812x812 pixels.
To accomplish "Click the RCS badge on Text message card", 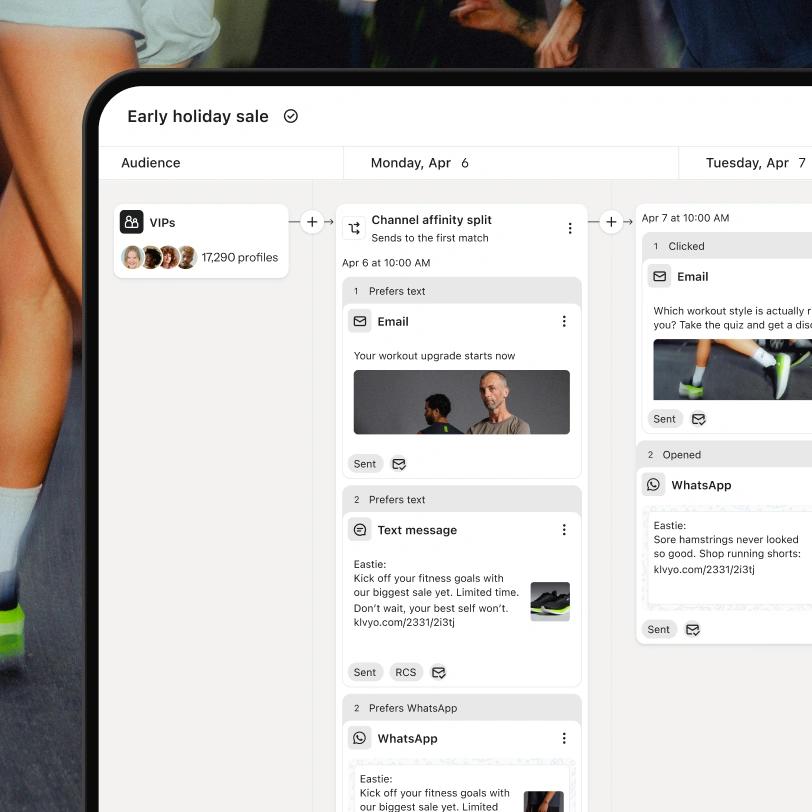I will 405,672.
